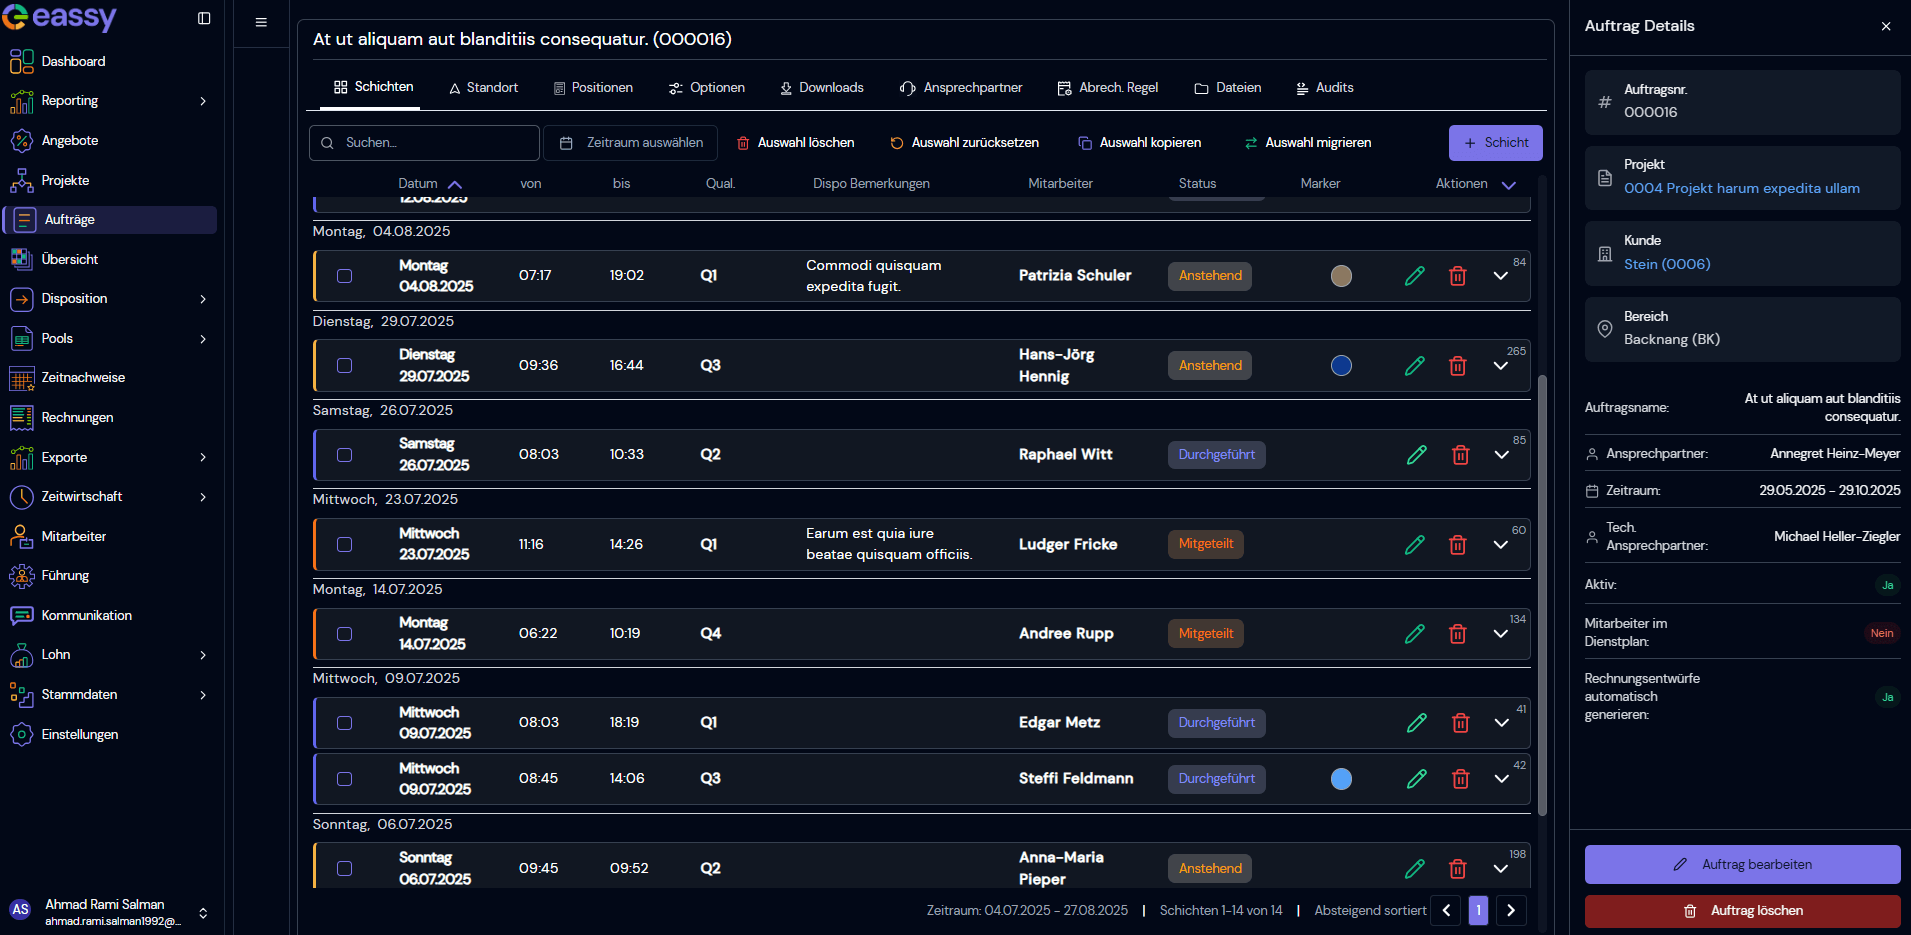Check the box for Edgar Metz's shift
Image resolution: width=1911 pixels, height=935 pixels.
[344, 723]
